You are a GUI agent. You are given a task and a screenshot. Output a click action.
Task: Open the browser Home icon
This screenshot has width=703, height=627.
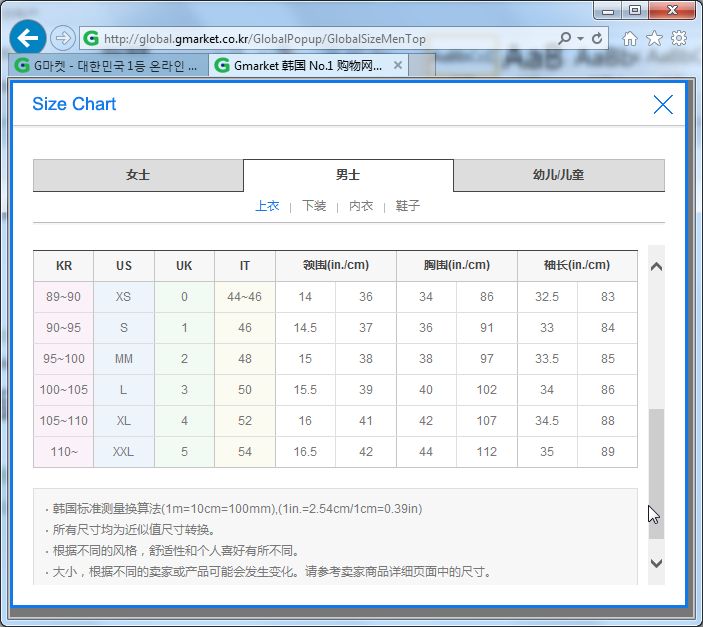pos(630,39)
